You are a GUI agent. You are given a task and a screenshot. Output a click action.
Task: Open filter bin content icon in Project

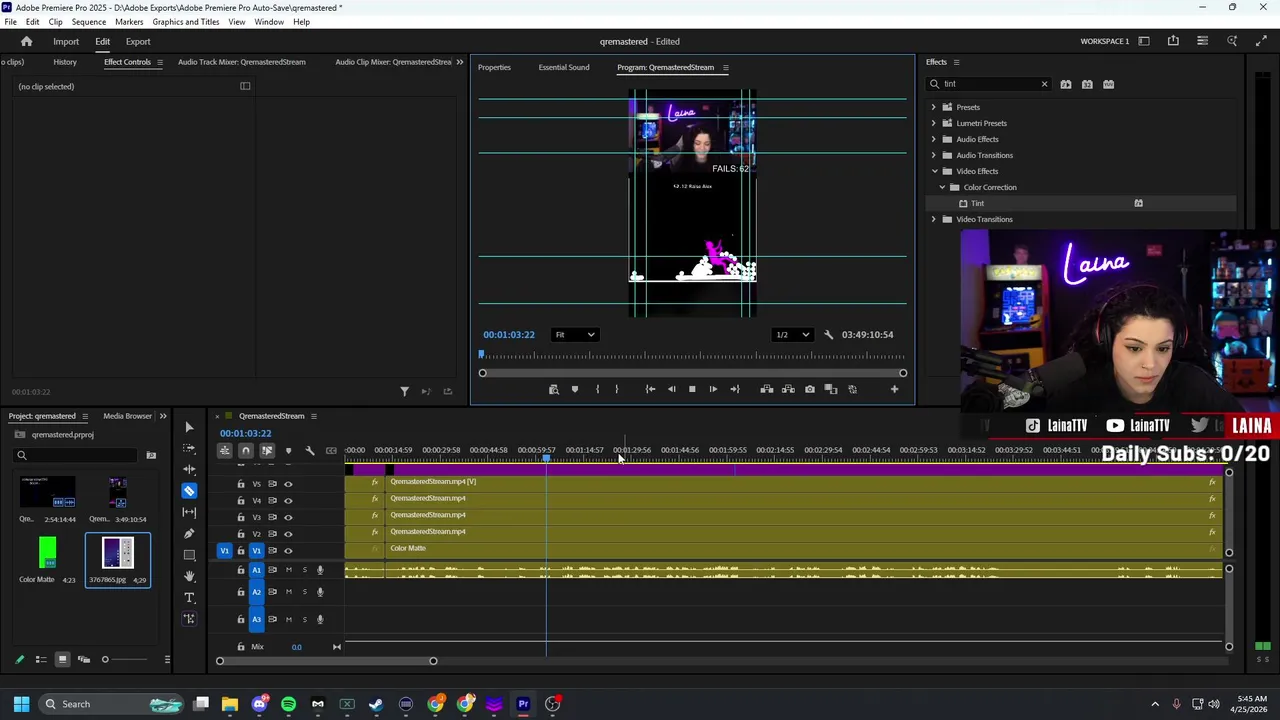point(151,455)
